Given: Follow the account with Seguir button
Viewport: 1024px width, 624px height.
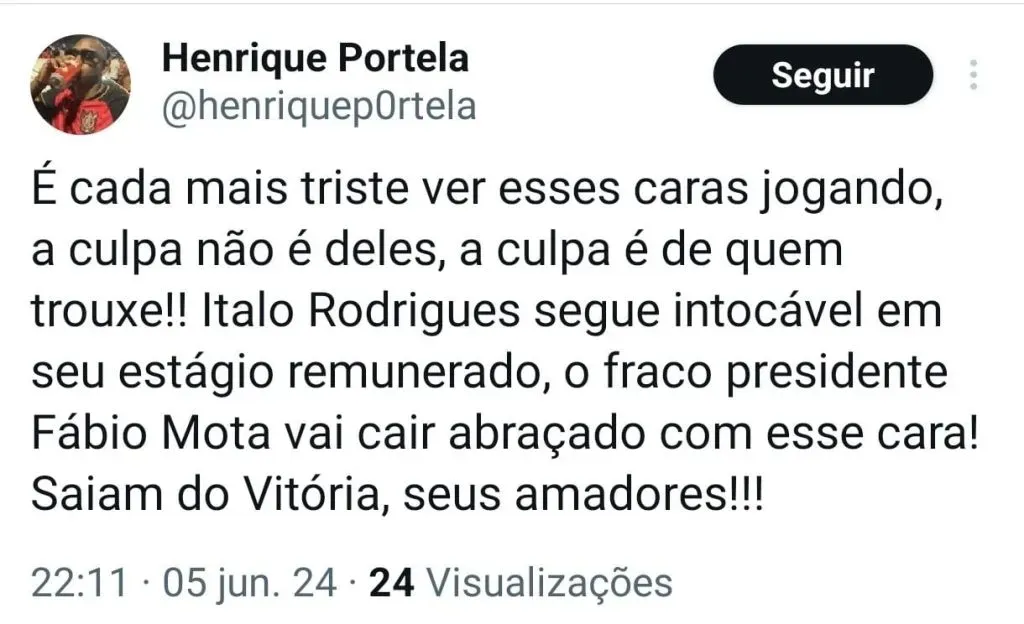Looking at the screenshot, I should (823, 75).
